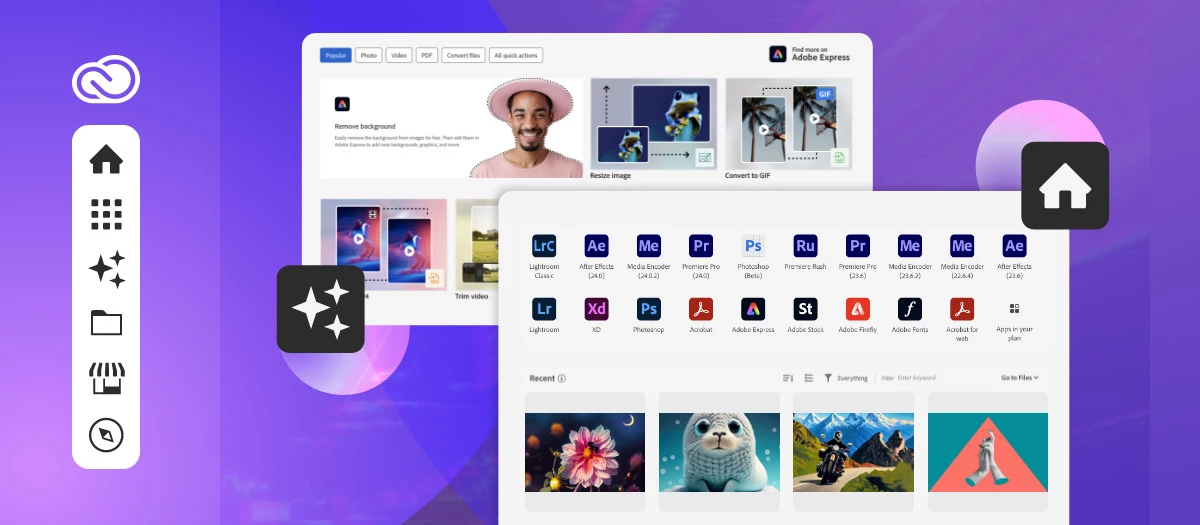Open the Everything filter in Recent
This screenshot has height=525, width=1200.
click(x=846, y=378)
